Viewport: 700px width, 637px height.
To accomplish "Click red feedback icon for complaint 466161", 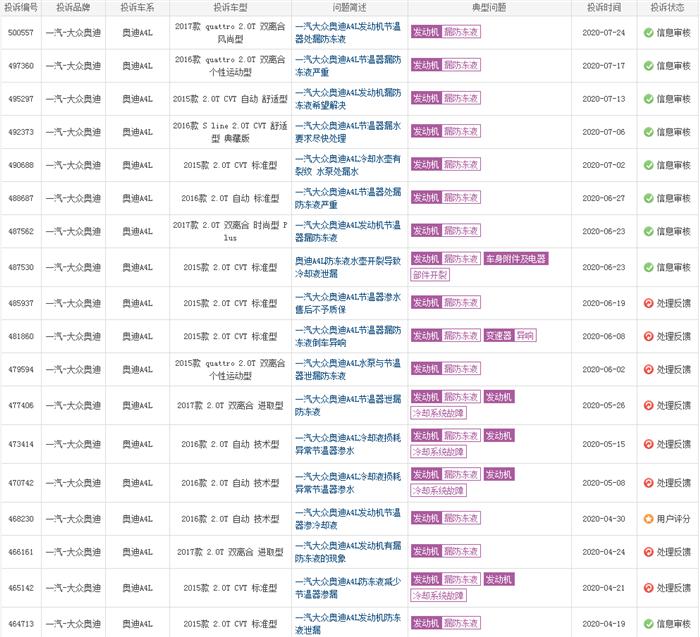I will tap(648, 552).
